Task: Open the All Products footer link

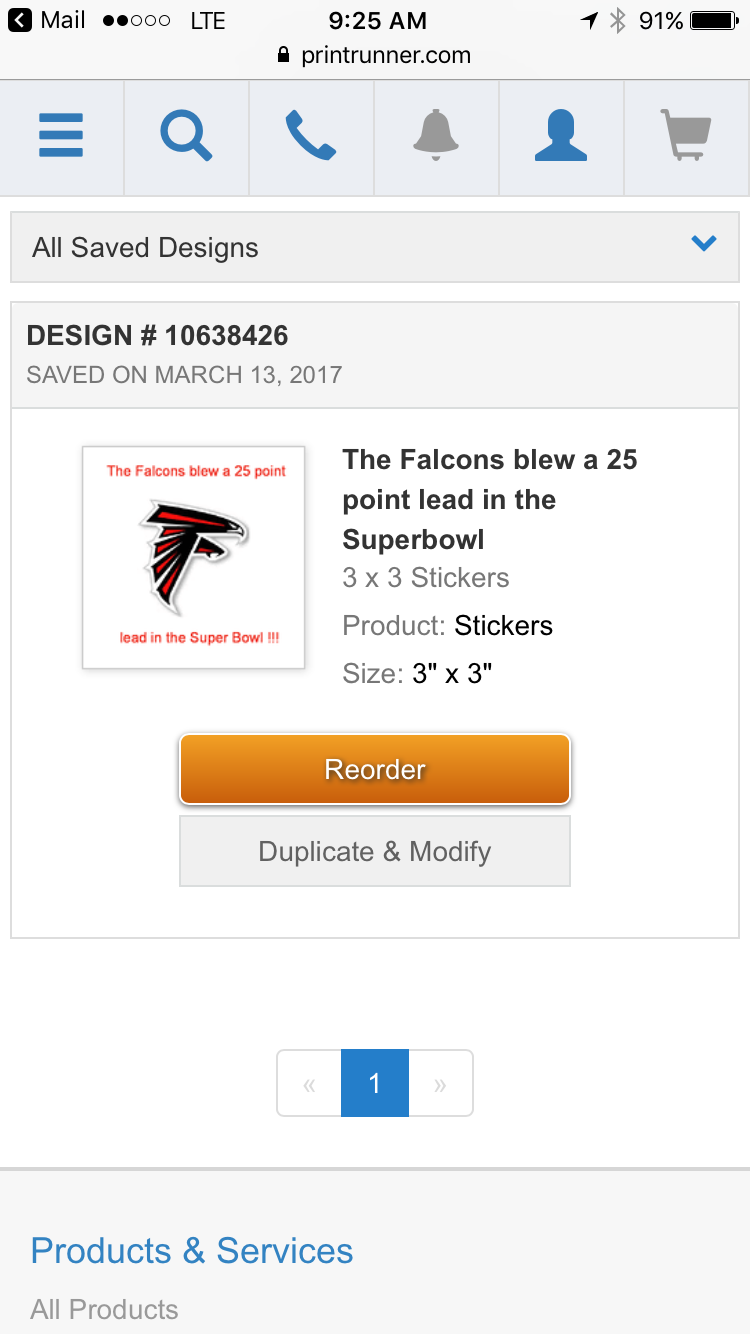Action: (104, 1309)
